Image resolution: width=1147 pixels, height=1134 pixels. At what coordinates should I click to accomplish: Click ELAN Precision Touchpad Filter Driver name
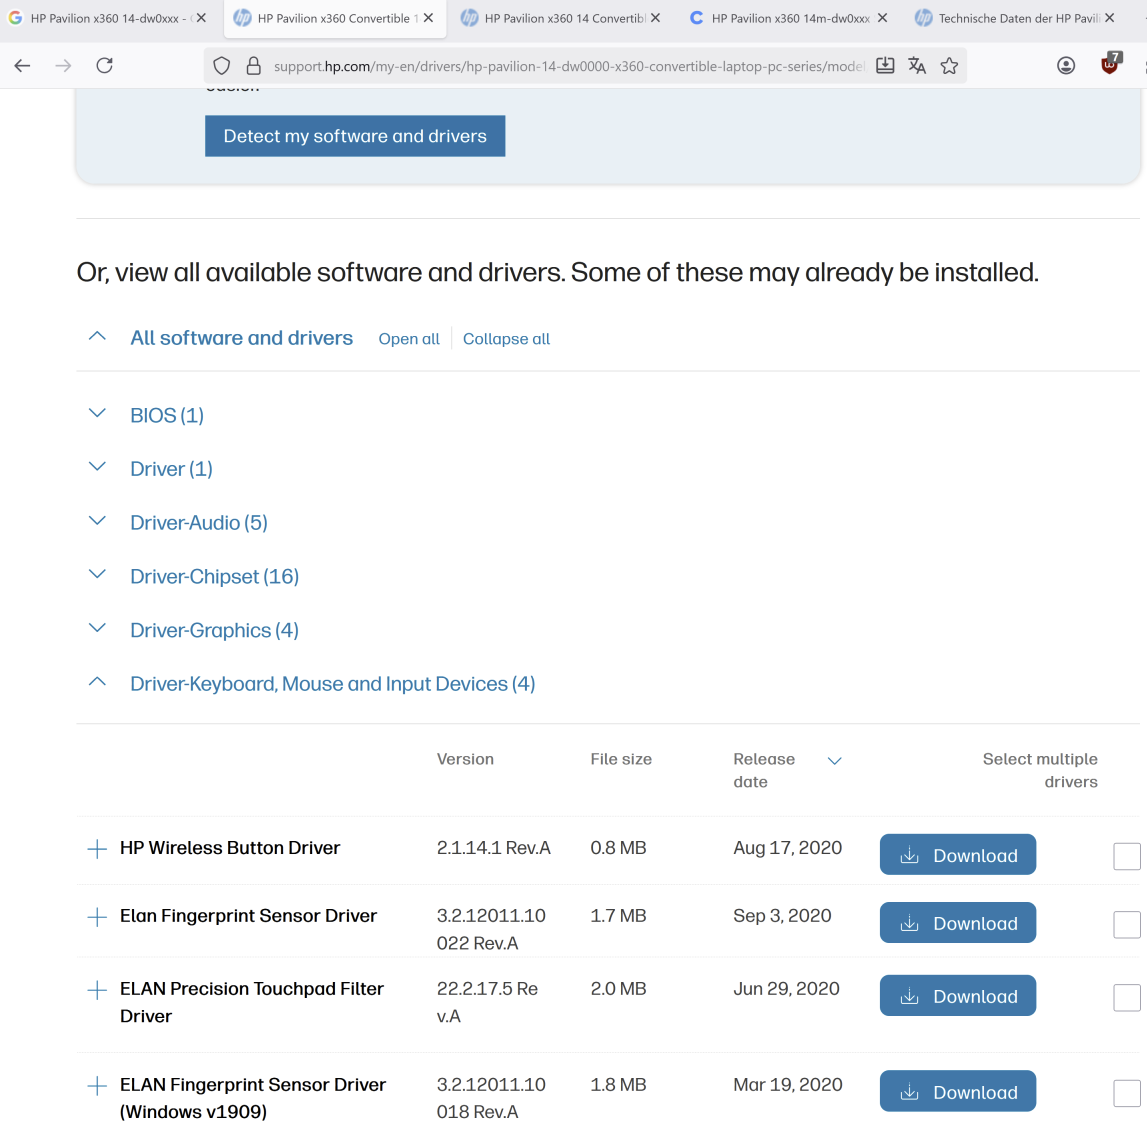coord(252,1002)
